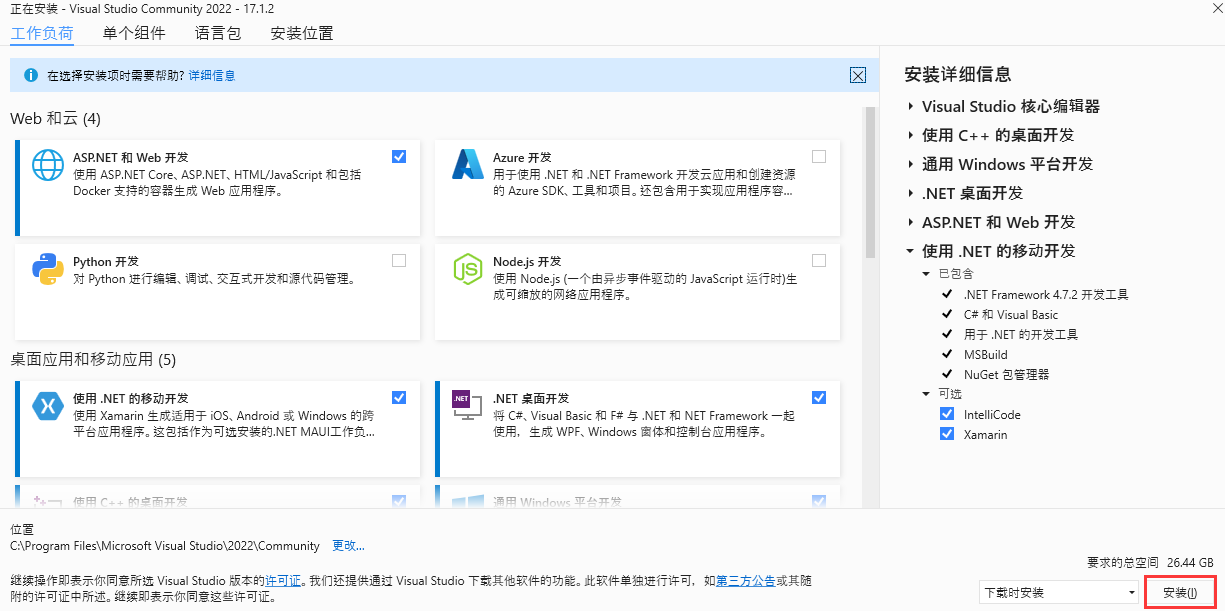
Task: Open the 语言包 tab
Action: [218, 33]
